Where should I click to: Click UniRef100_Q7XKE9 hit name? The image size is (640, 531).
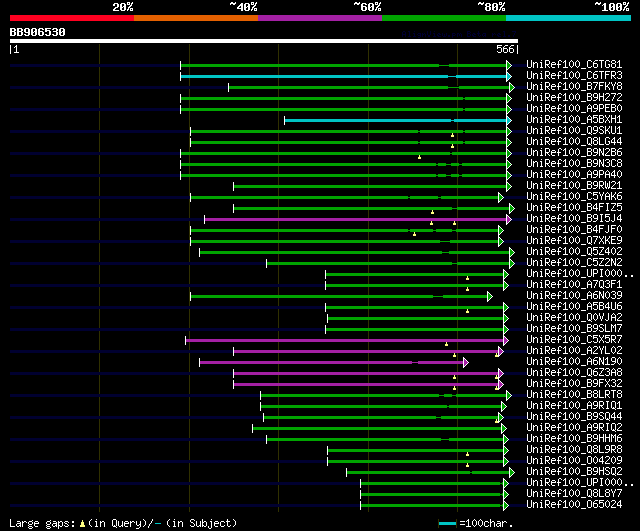point(574,241)
